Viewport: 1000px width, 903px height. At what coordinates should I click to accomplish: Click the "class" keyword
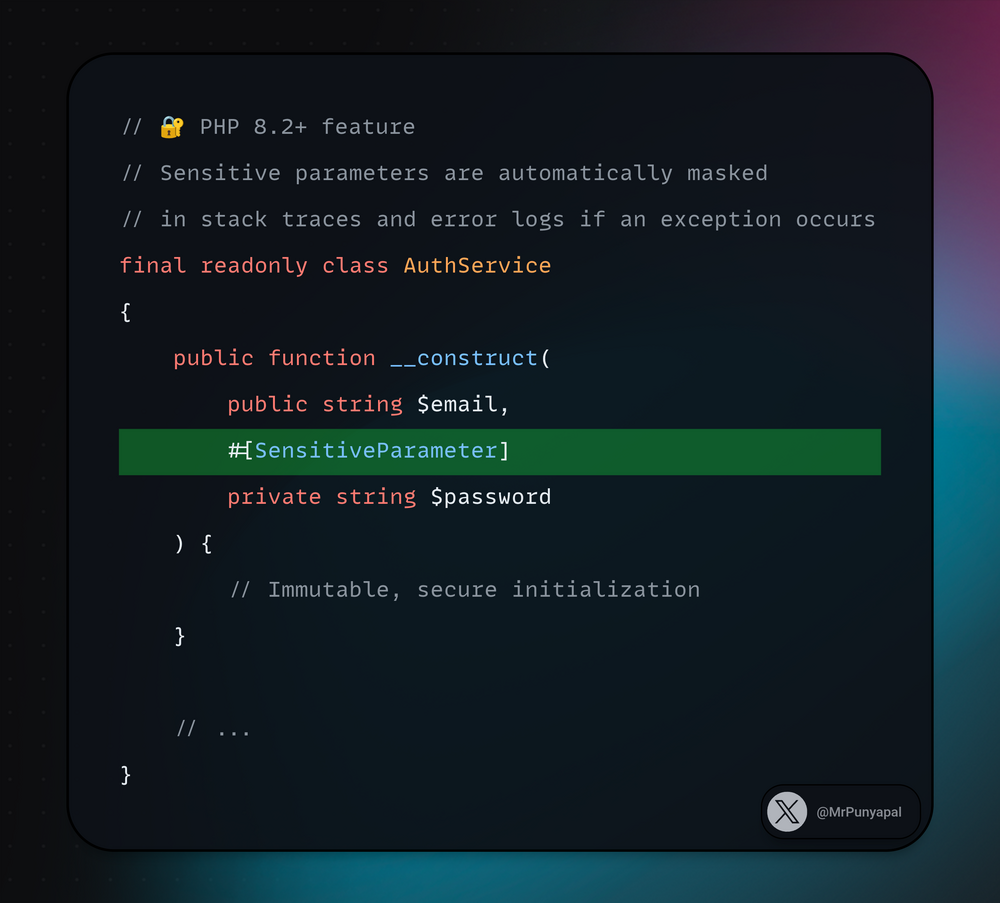(x=355, y=266)
